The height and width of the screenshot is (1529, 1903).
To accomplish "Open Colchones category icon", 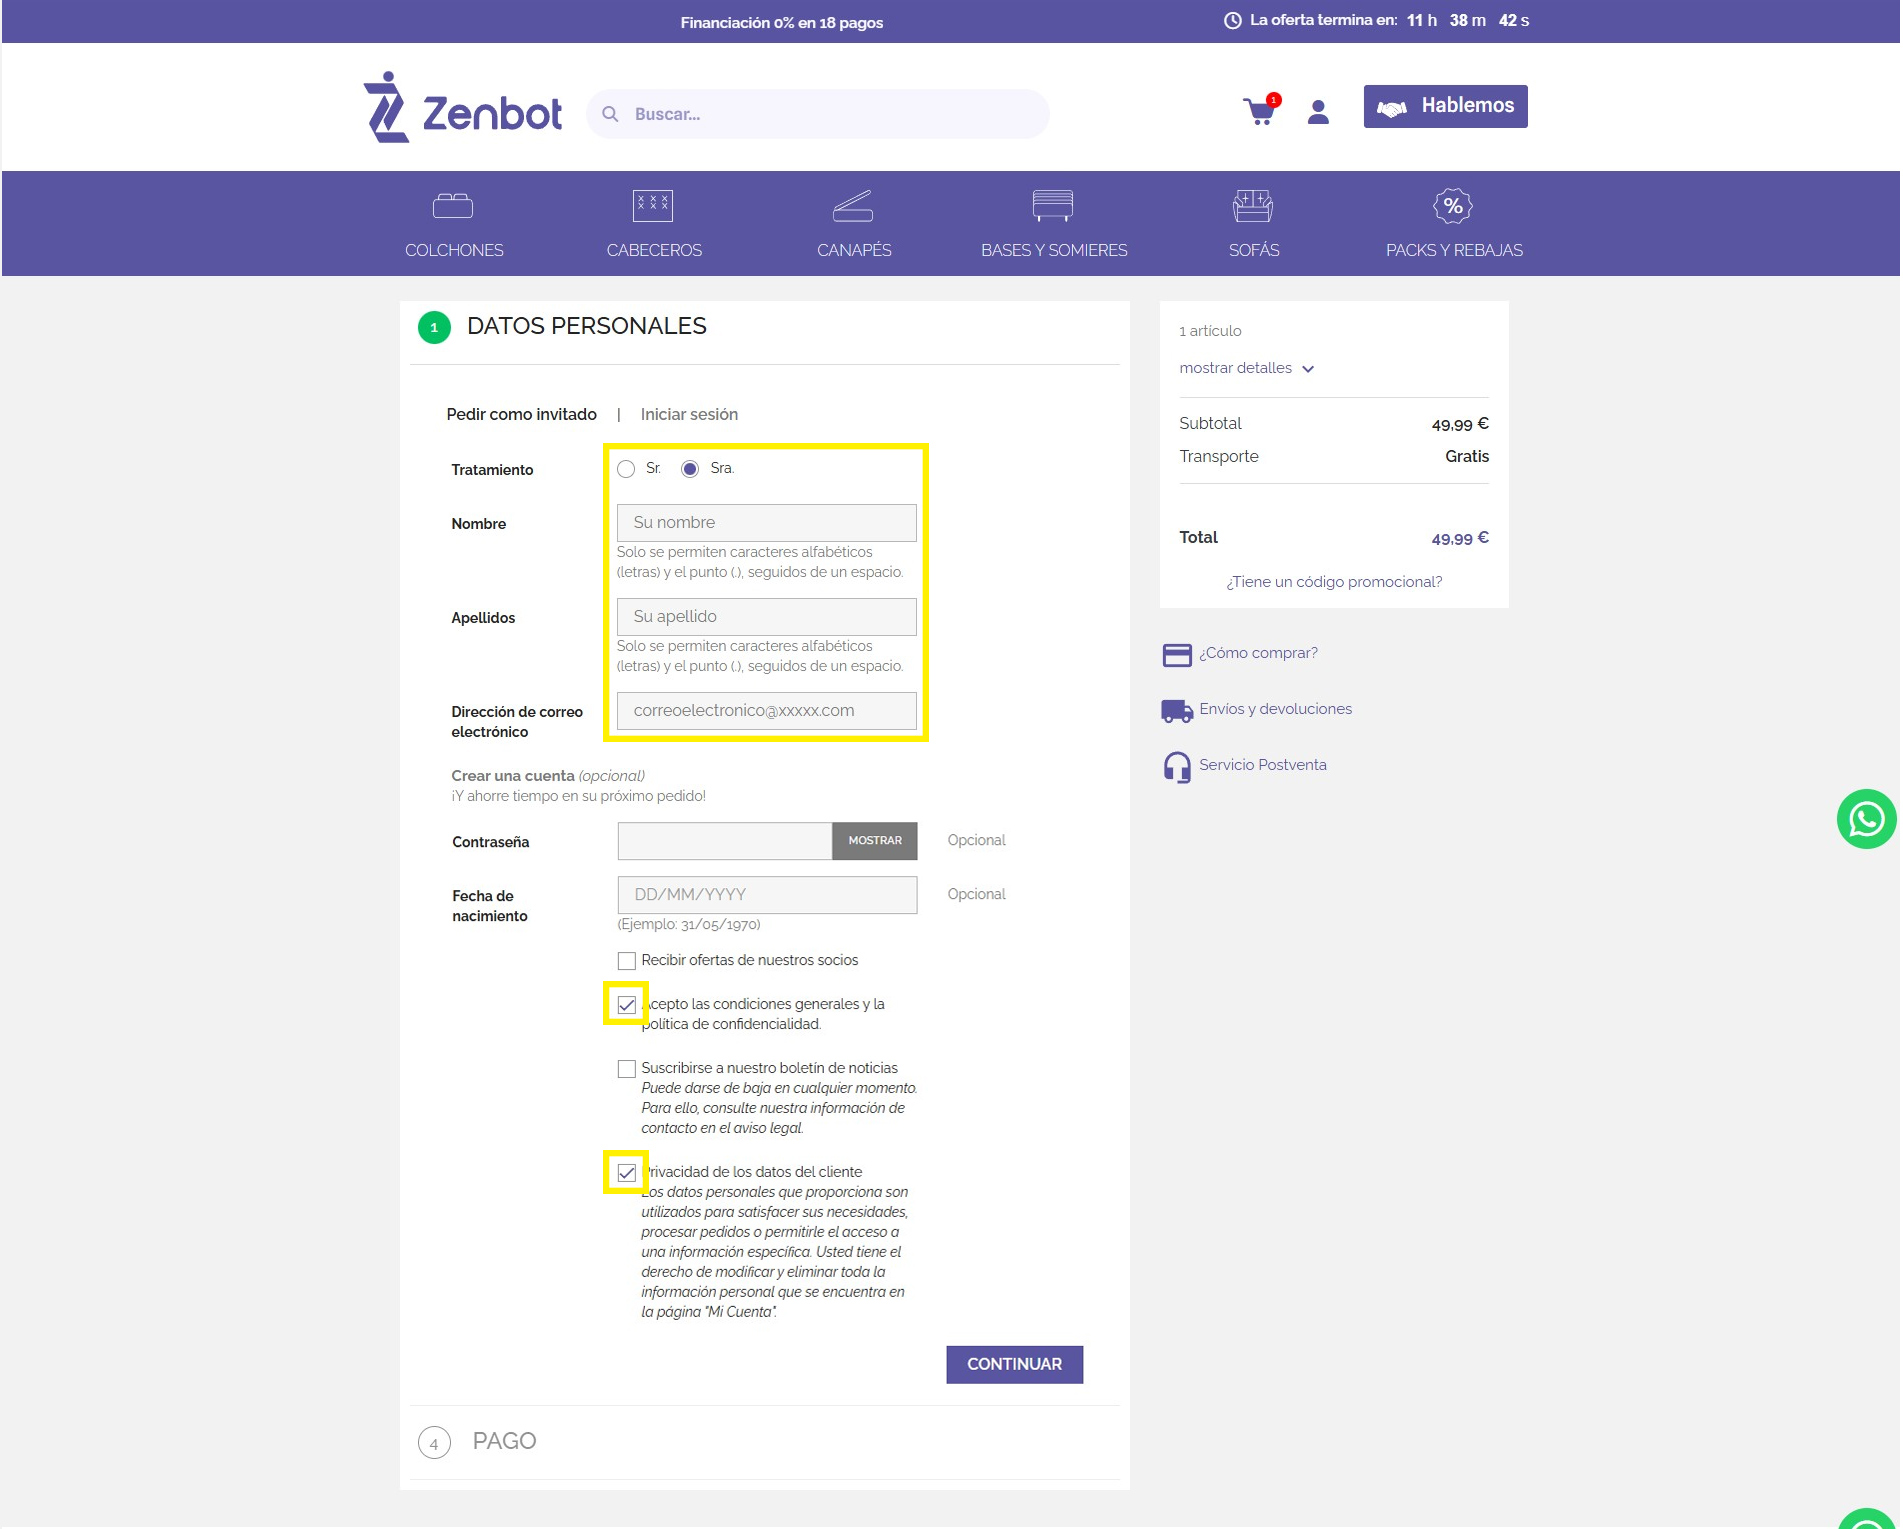I will [453, 206].
